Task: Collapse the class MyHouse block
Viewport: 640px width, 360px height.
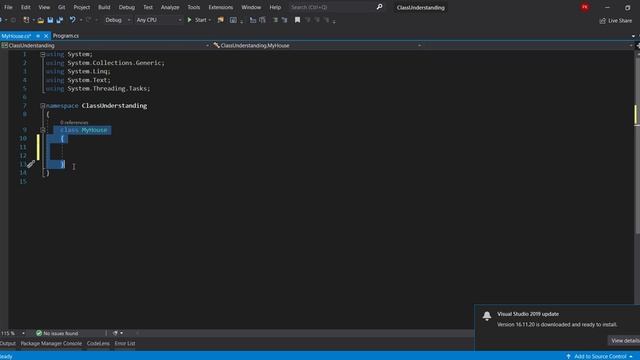Action: [42, 130]
